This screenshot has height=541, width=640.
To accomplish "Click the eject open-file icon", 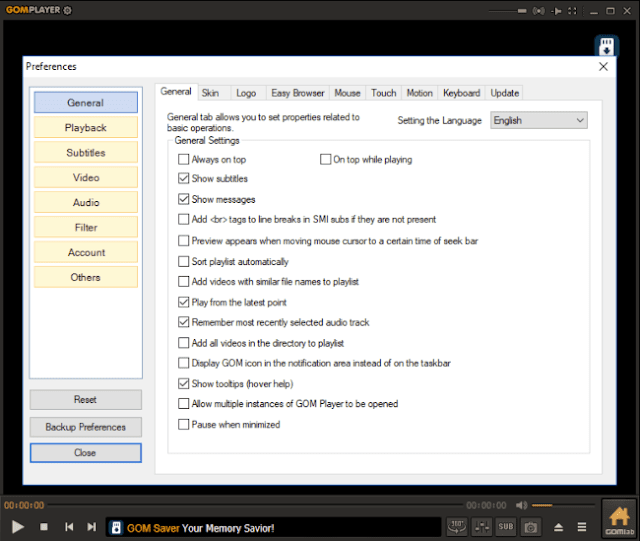I will [558, 527].
